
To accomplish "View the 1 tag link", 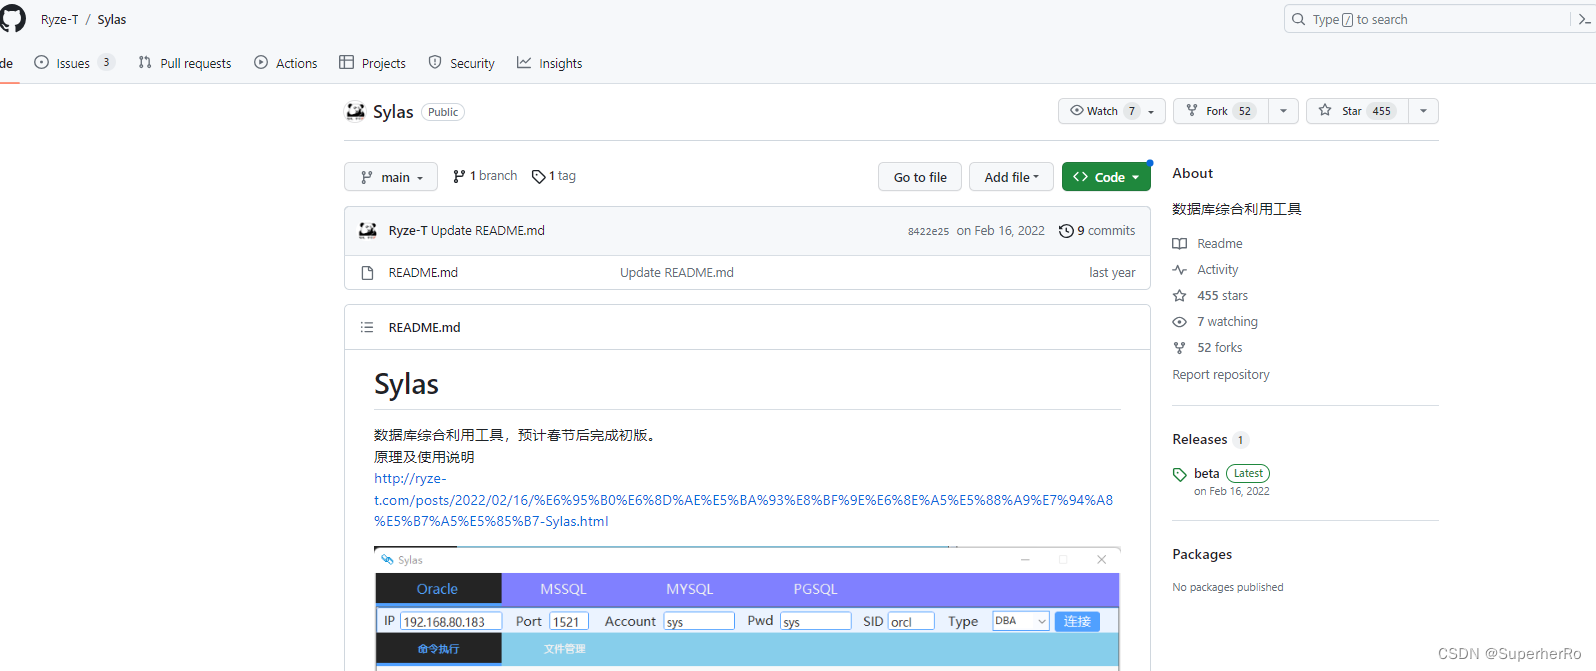I will click(554, 176).
